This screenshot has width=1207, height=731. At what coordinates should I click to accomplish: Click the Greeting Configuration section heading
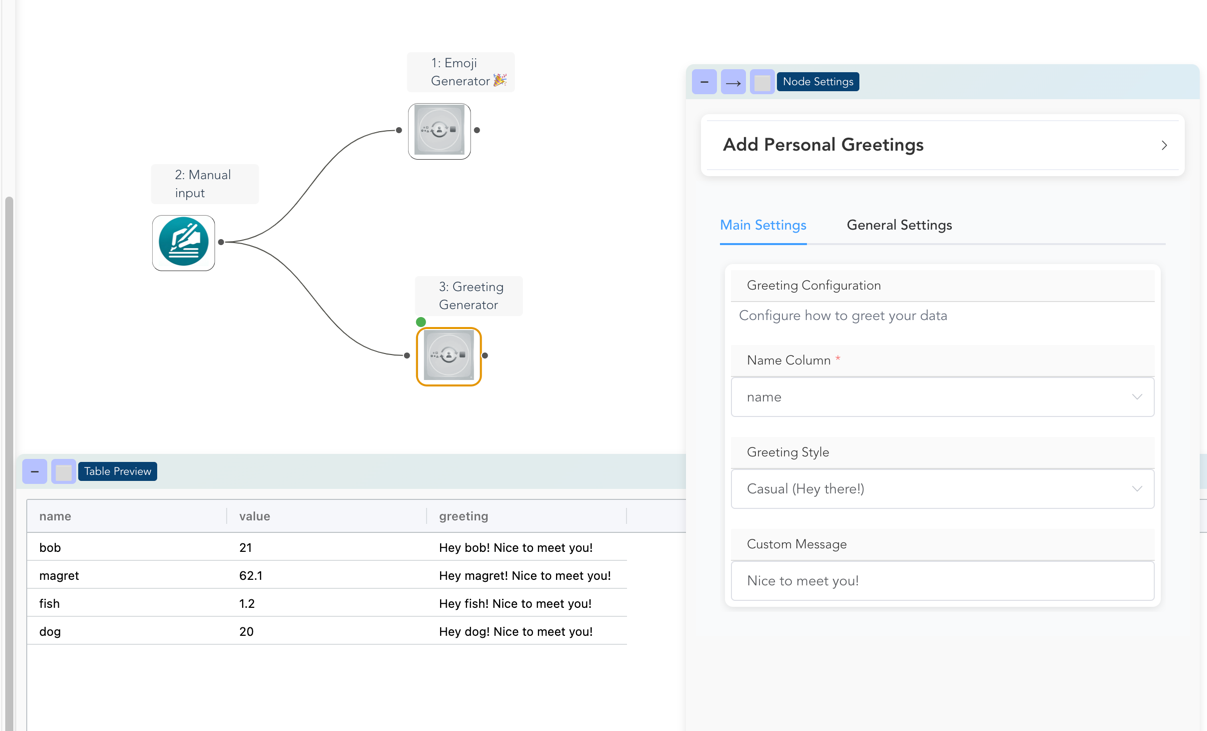(x=814, y=285)
